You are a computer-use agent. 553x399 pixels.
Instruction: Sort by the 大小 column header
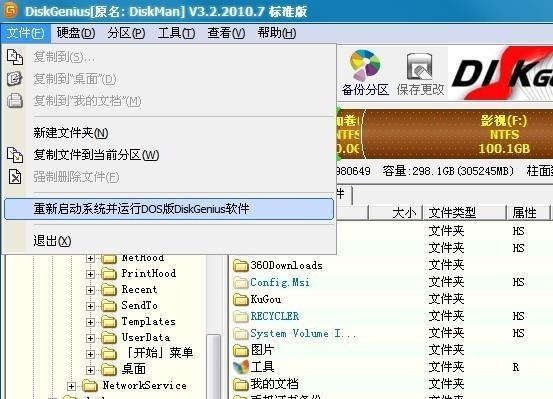point(395,213)
